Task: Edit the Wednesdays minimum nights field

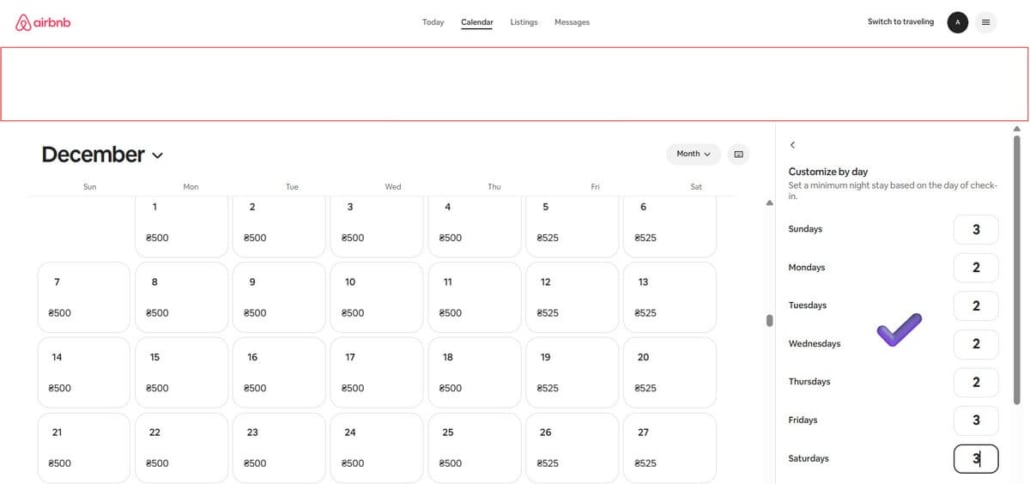Action: pyautogui.click(x=976, y=344)
